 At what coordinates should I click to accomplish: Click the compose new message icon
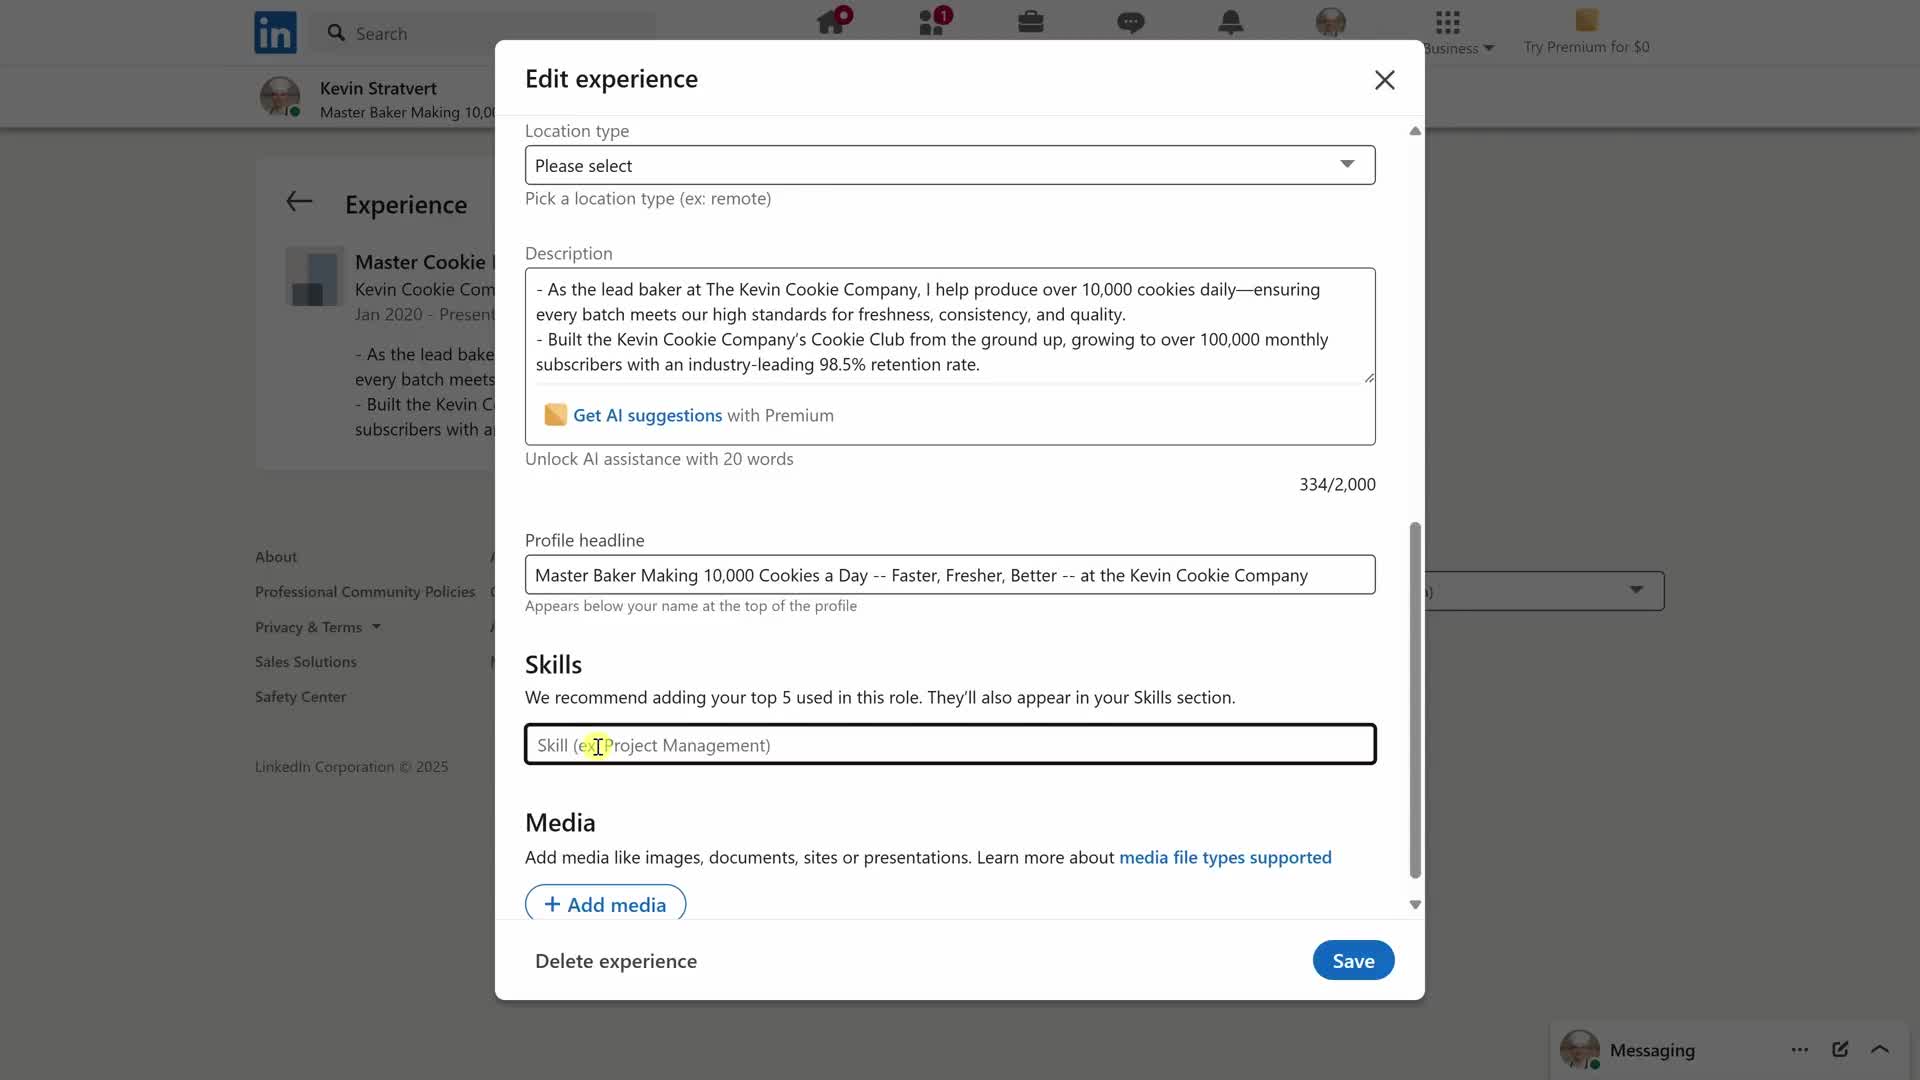pos(1840,1049)
